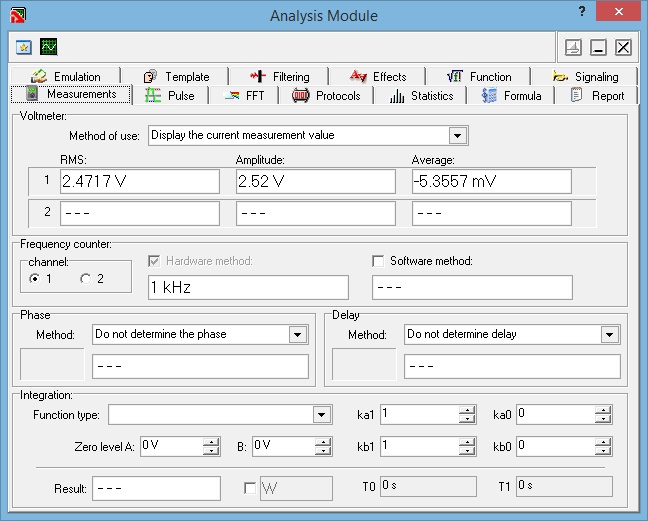Open the Phase method dropdown

click(x=298, y=334)
